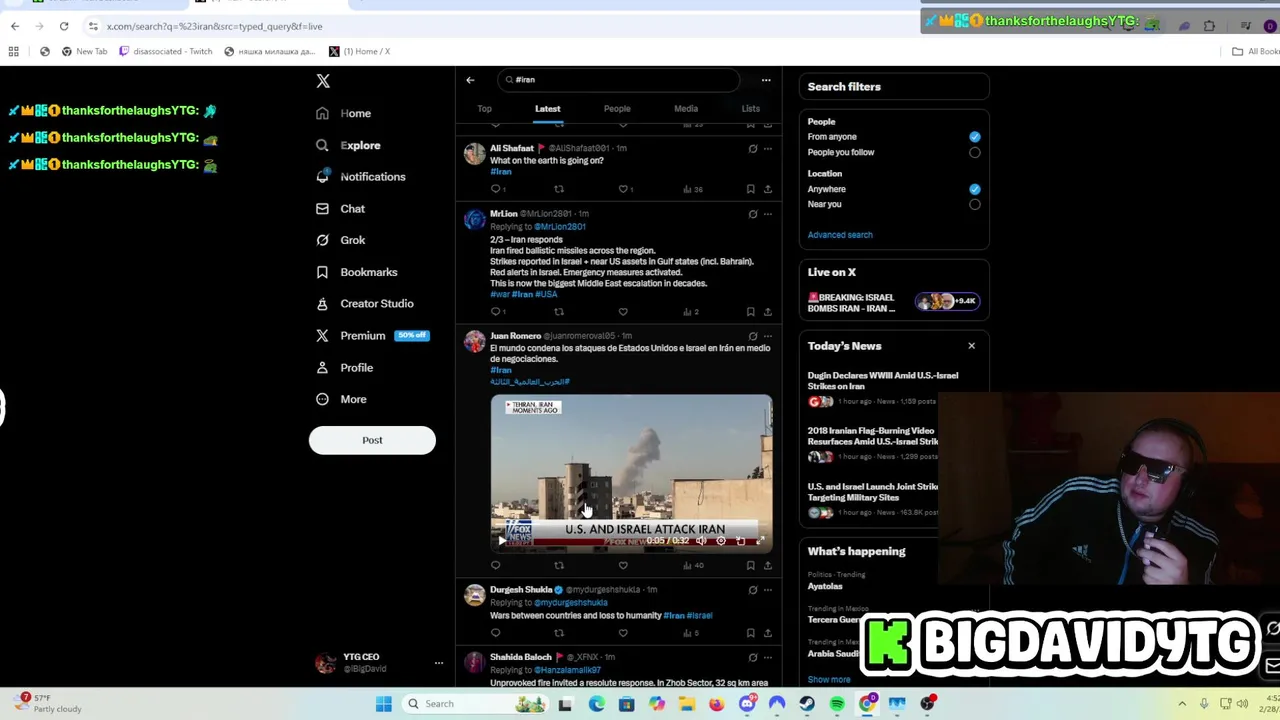This screenshot has width=1280, height=720.
Task: Open more options on MrLion's post
Action: pyautogui.click(x=767, y=214)
